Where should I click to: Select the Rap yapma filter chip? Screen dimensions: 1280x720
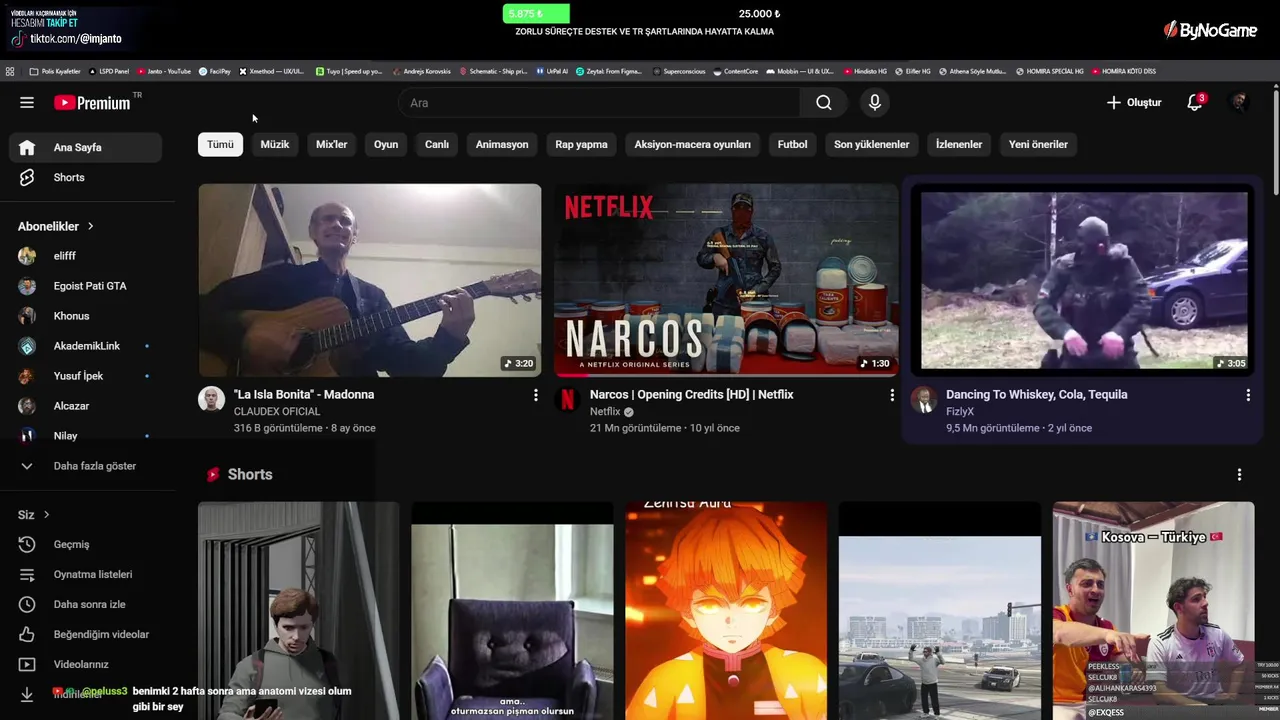point(582,144)
